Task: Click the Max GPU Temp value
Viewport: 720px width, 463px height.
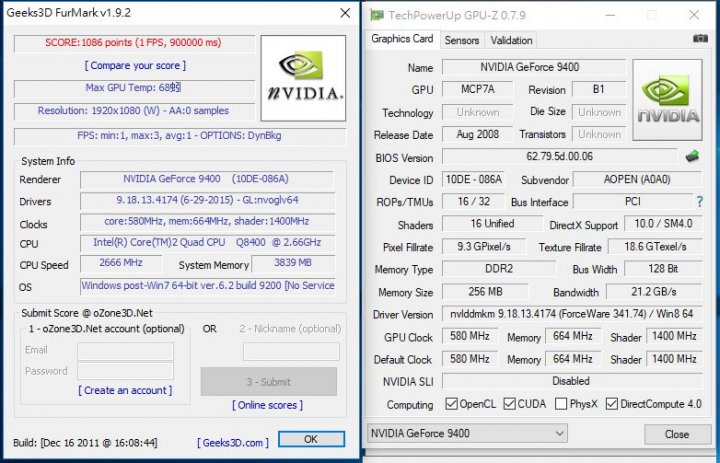Action: point(133,87)
